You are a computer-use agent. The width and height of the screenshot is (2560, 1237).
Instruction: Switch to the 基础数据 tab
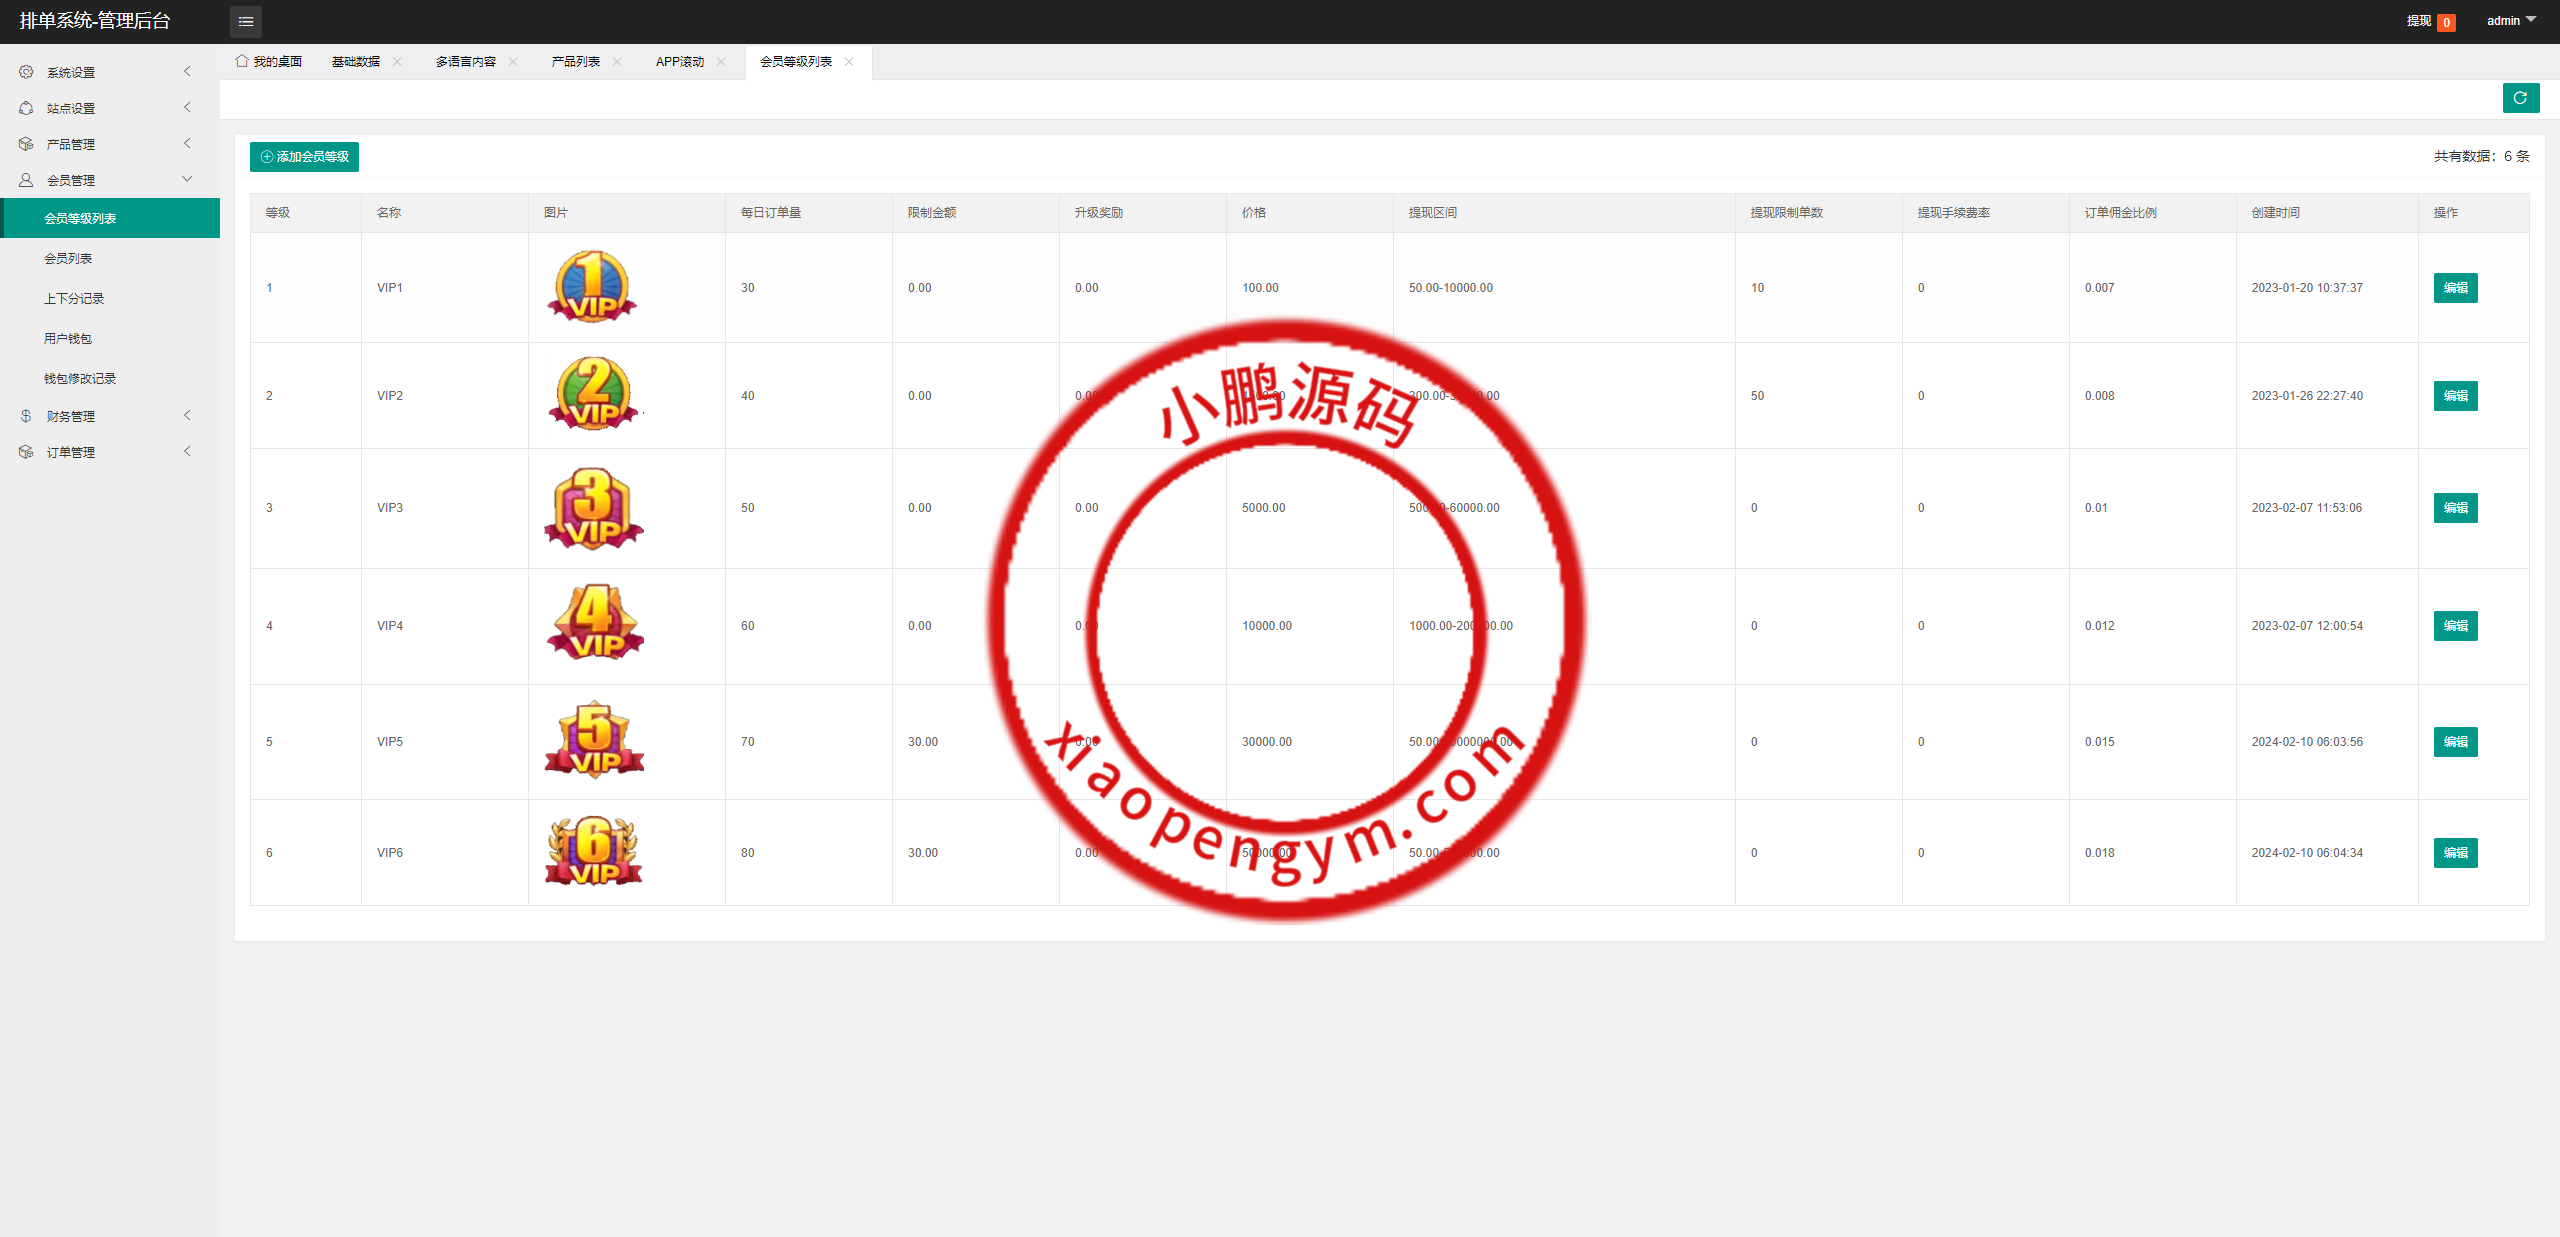(x=356, y=62)
